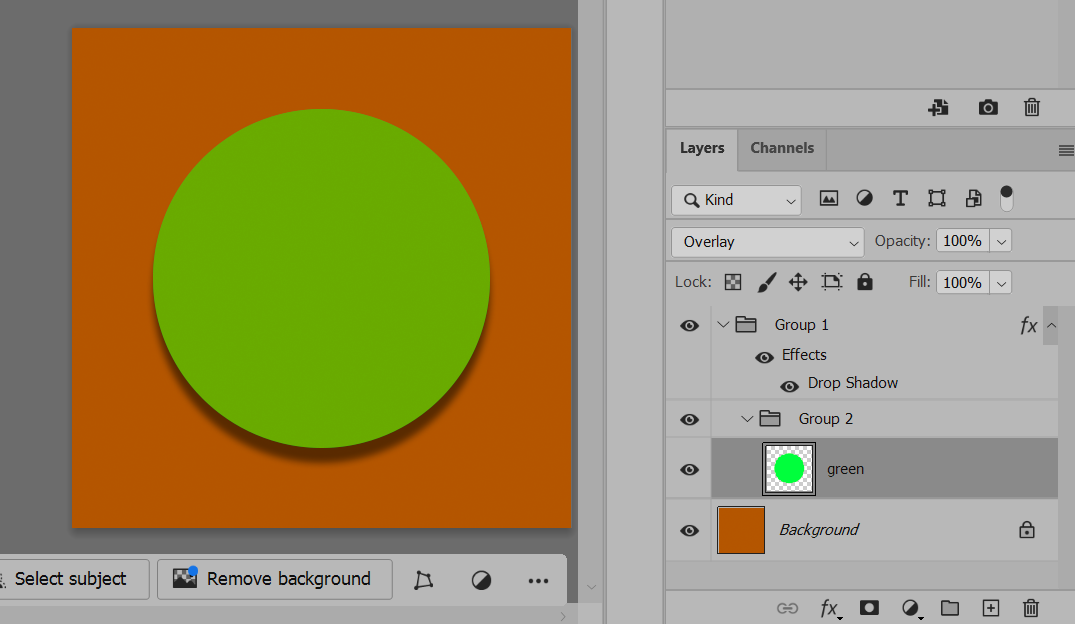Lock artboard nesting icon
Image resolution: width=1075 pixels, height=624 pixels.
click(x=832, y=282)
